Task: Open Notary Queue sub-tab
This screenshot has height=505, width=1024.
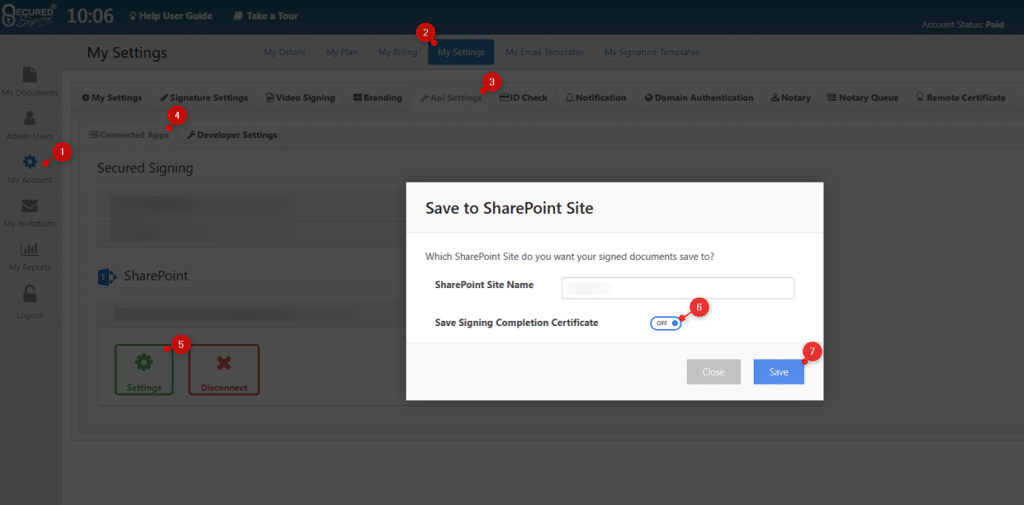Action: tap(862, 98)
